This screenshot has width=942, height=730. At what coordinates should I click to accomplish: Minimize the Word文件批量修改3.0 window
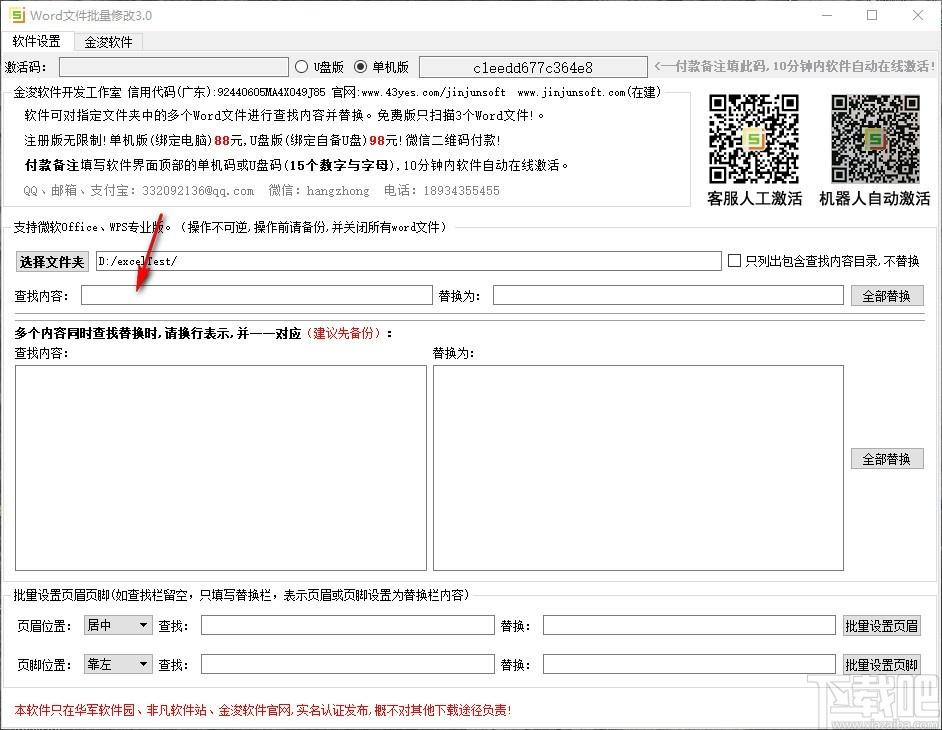coord(827,15)
